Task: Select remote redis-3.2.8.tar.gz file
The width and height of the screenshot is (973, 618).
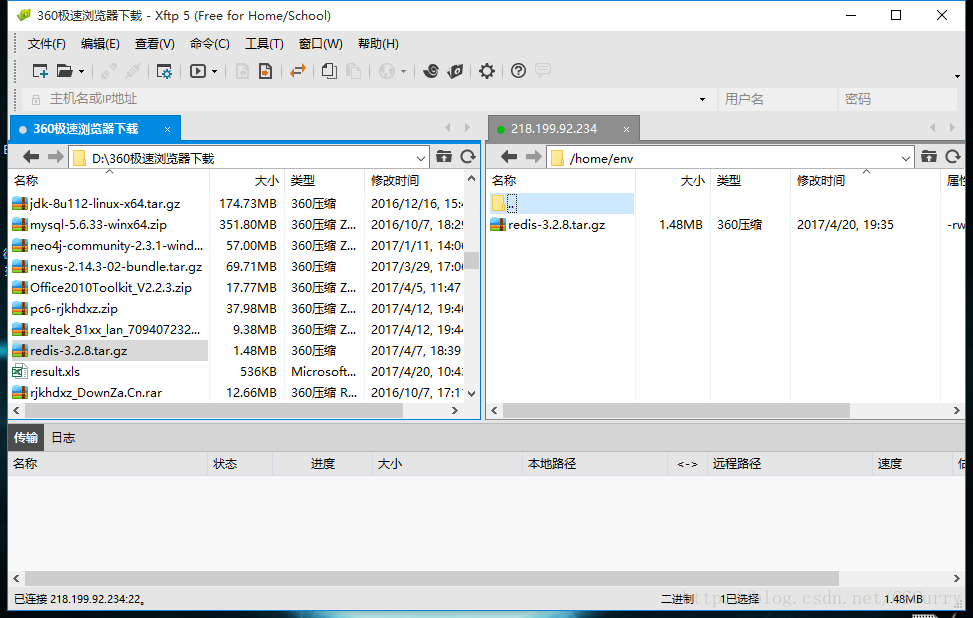Action: pos(556,225)
